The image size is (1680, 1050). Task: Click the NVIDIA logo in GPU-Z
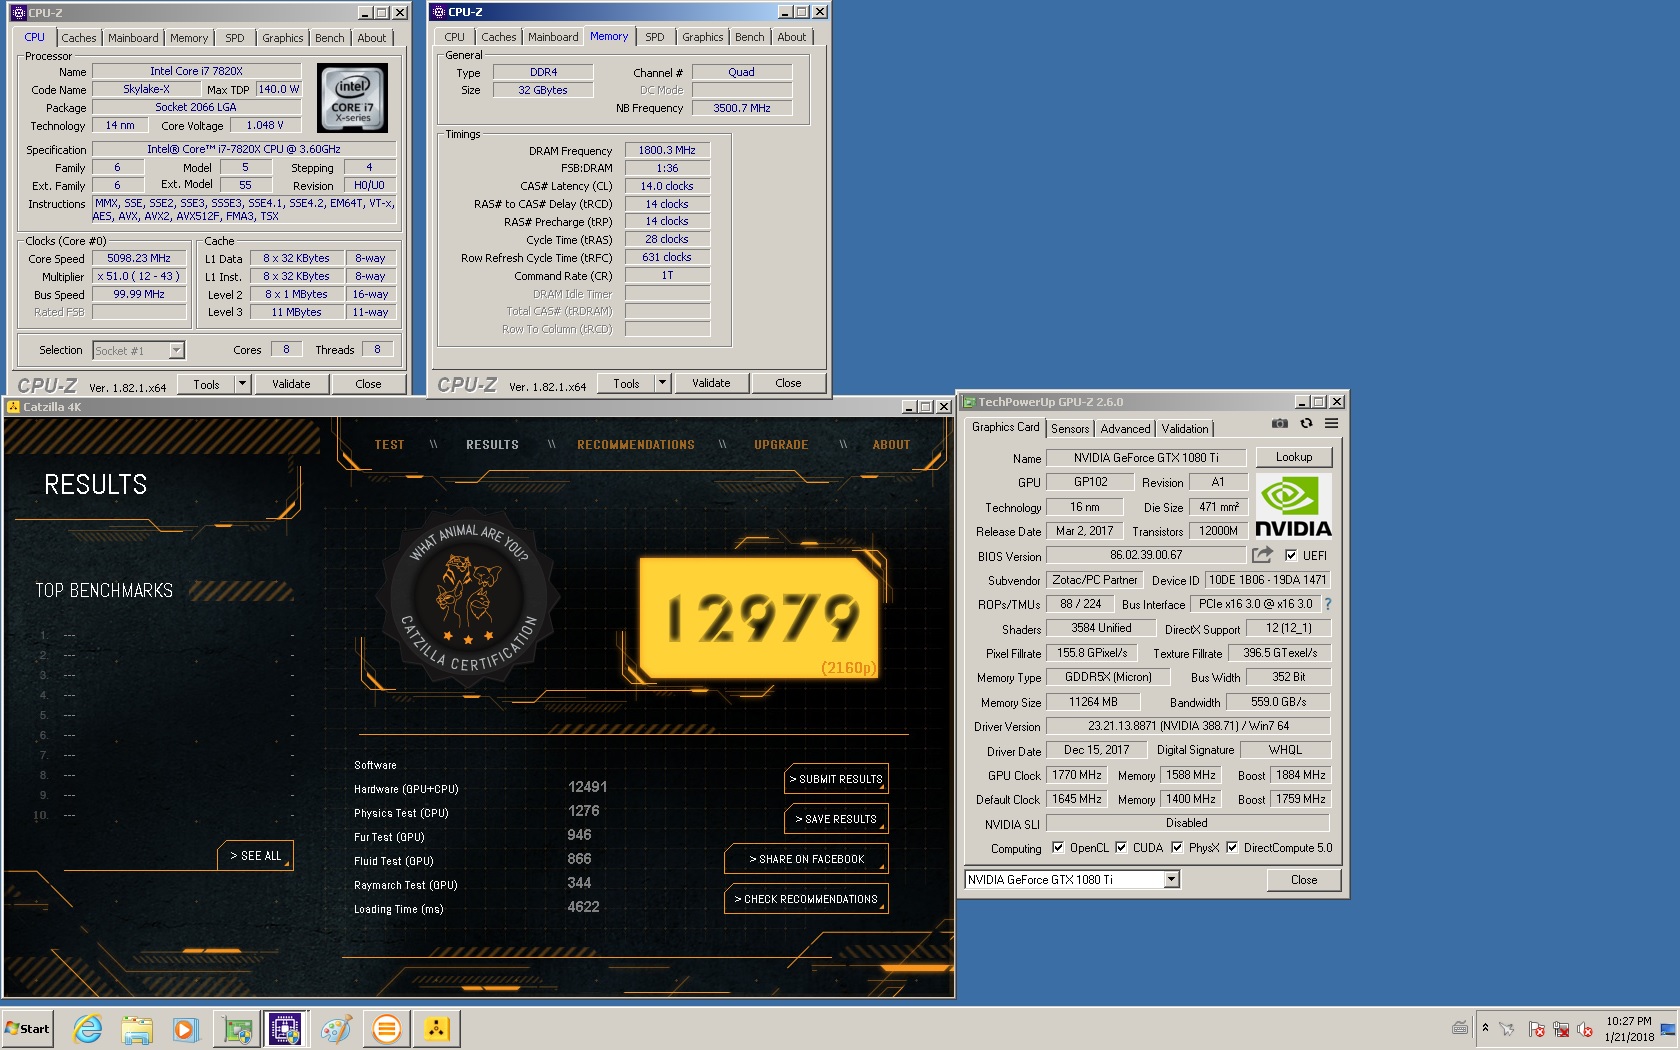click(x=1294, y=506)
